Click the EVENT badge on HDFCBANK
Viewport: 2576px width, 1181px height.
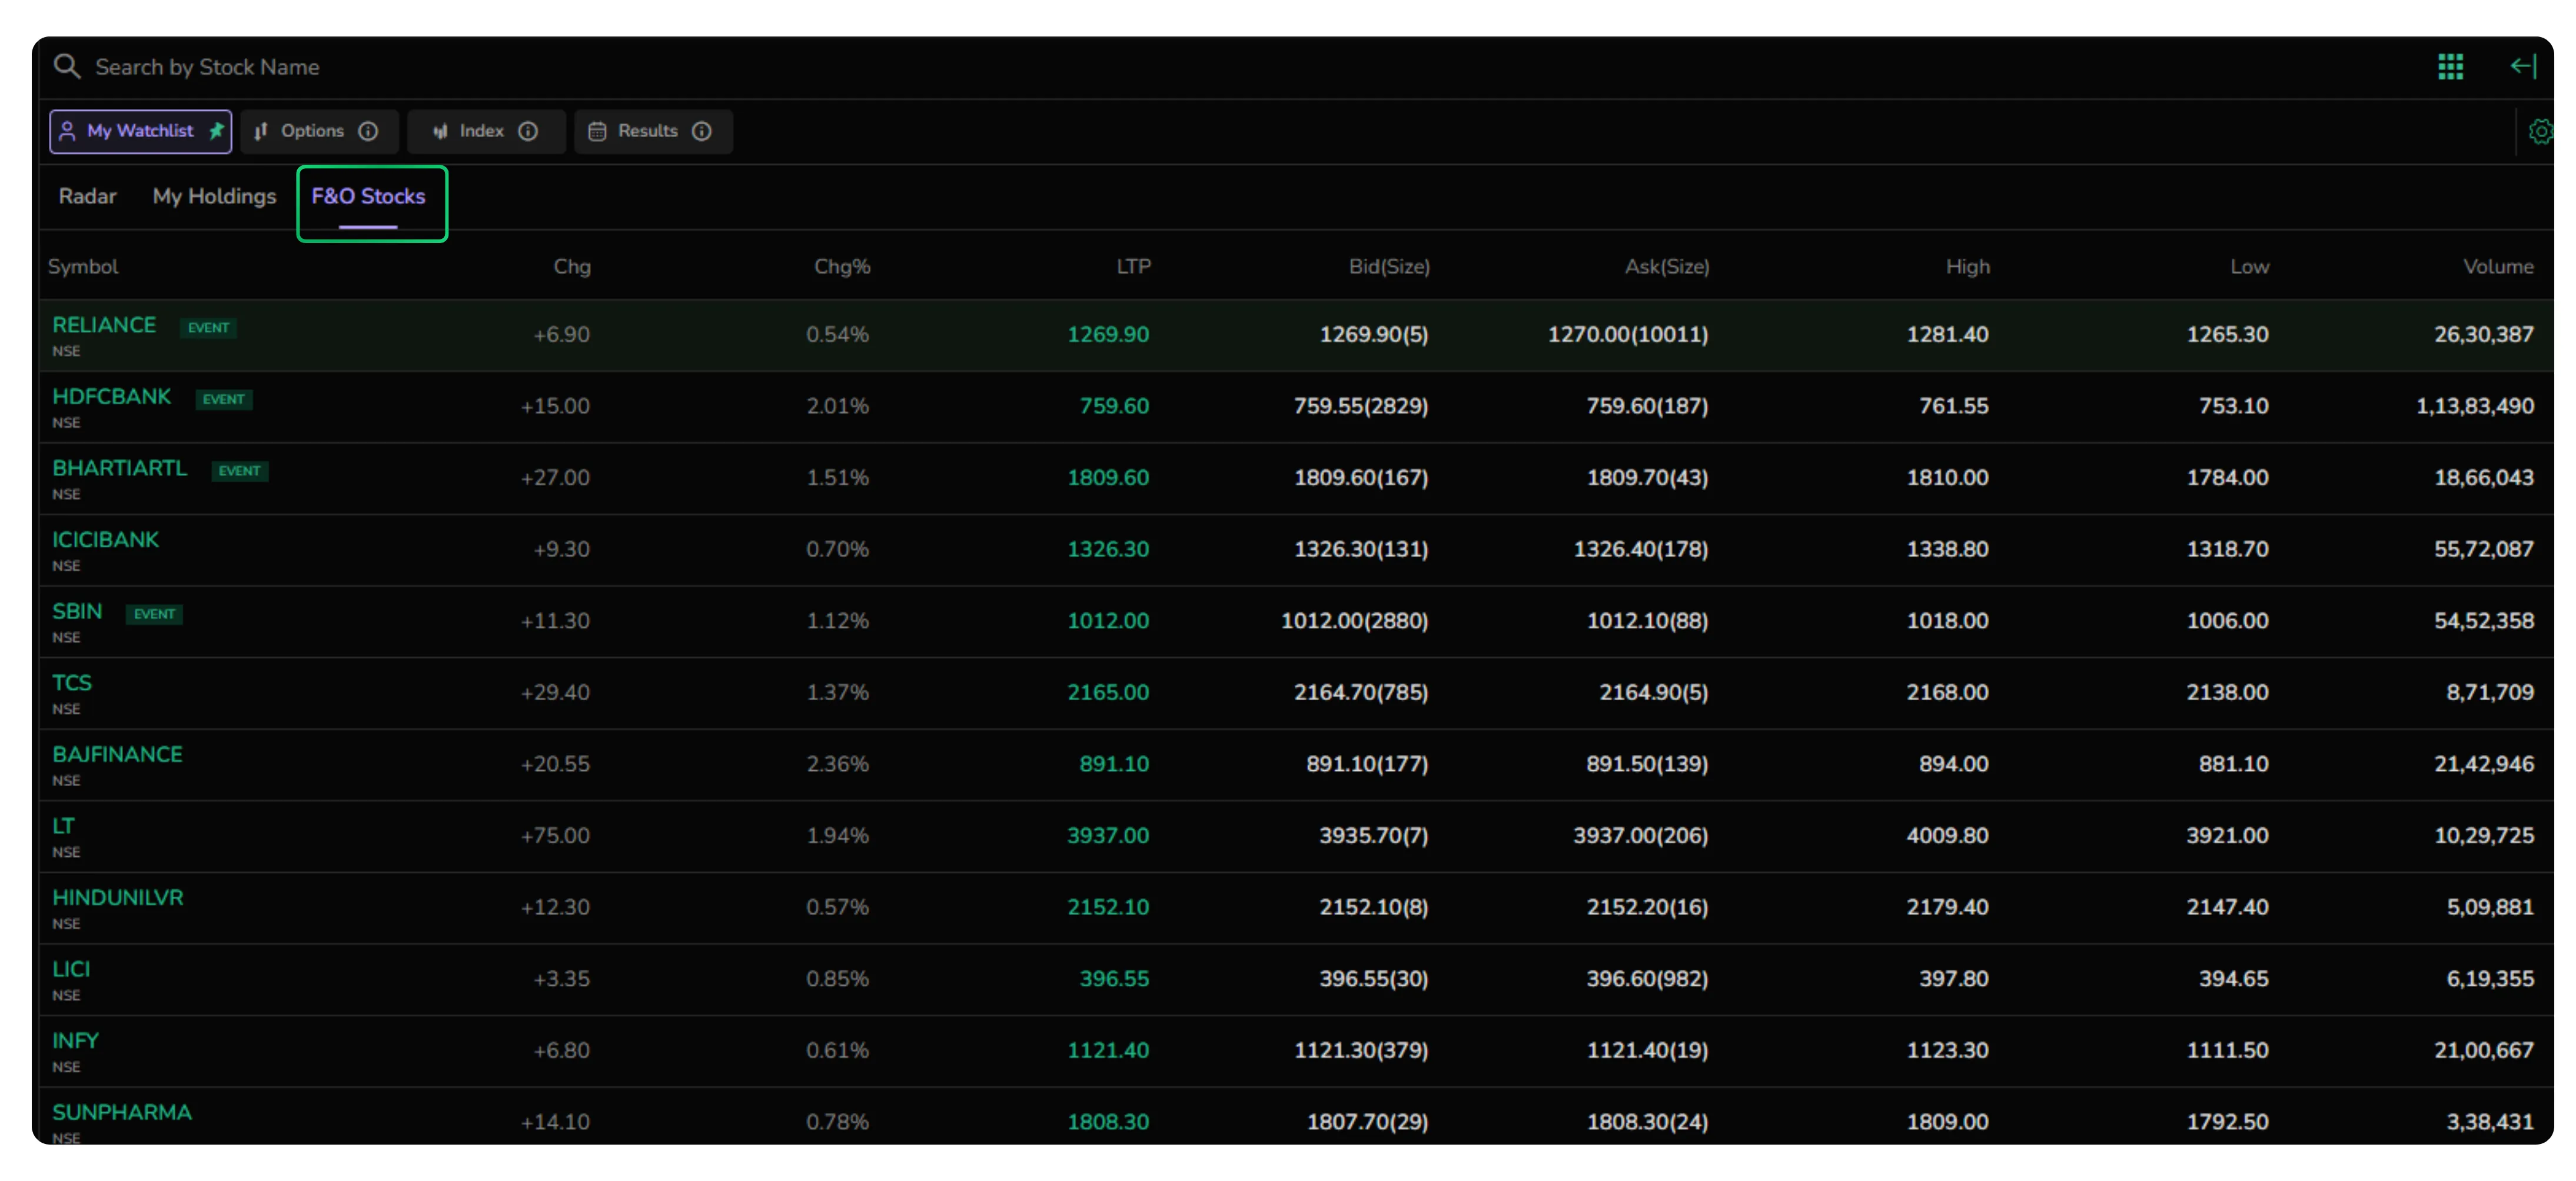pos(223,399)
